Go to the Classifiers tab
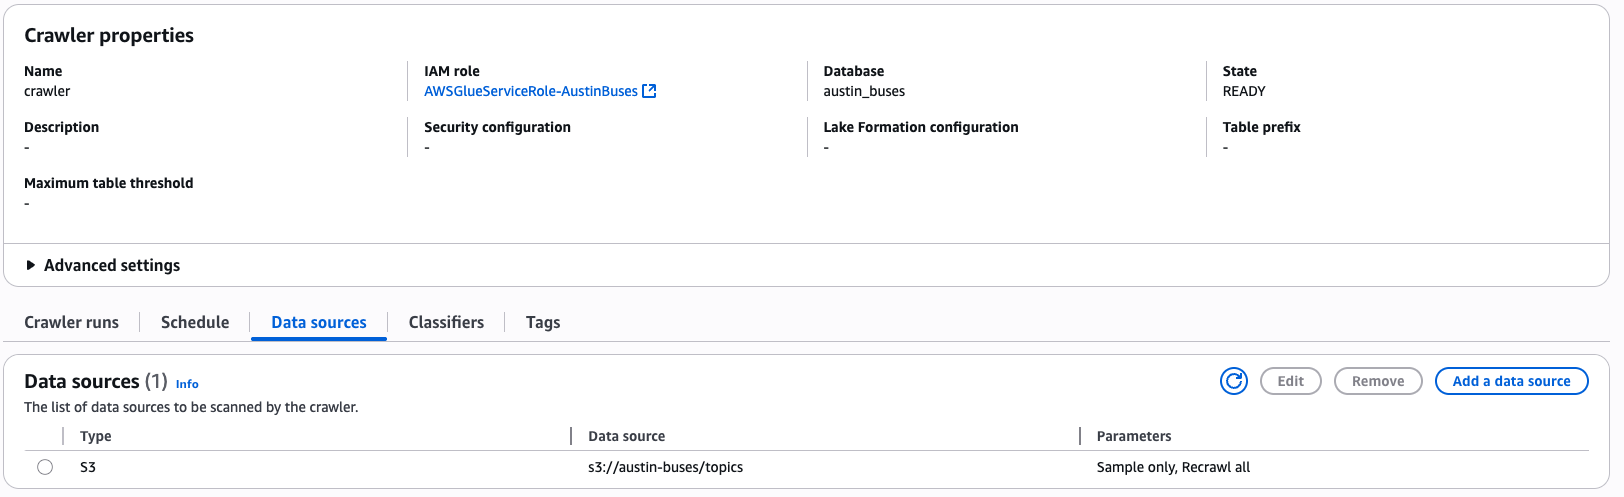The width and height of the screenshot is (1624, 497). [446, 322]
